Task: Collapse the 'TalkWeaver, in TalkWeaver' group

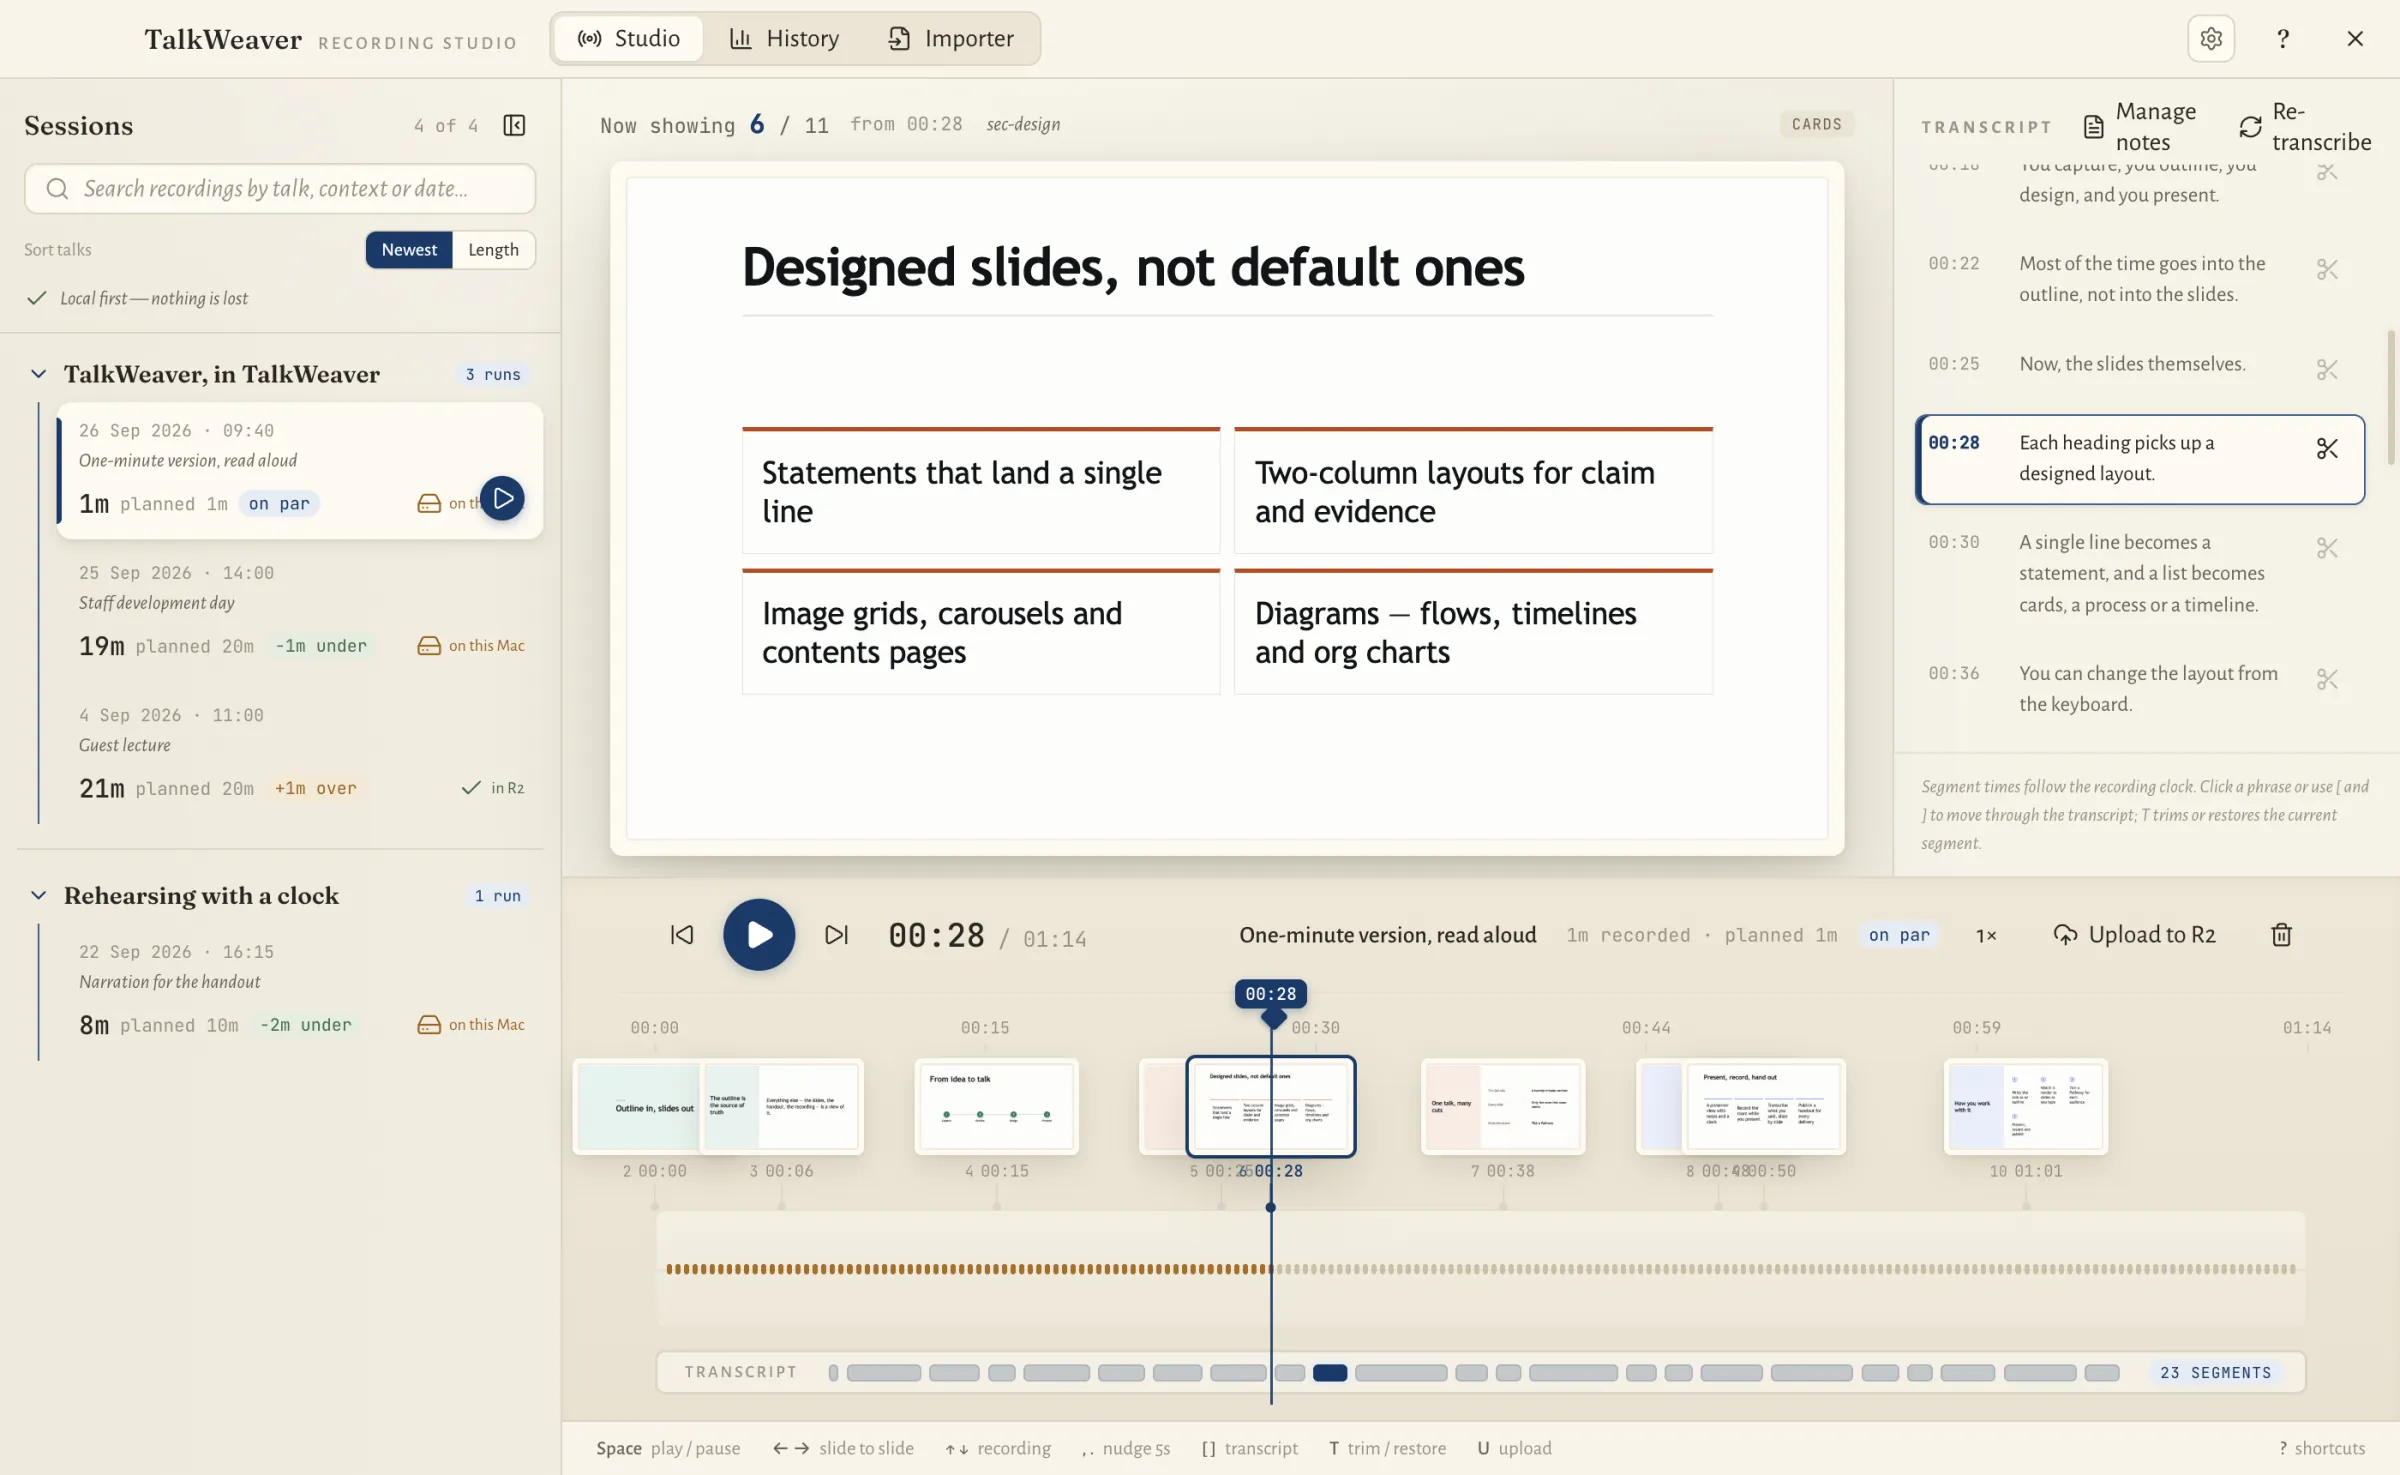Action: pyautogui.click(x=38, y=374)
